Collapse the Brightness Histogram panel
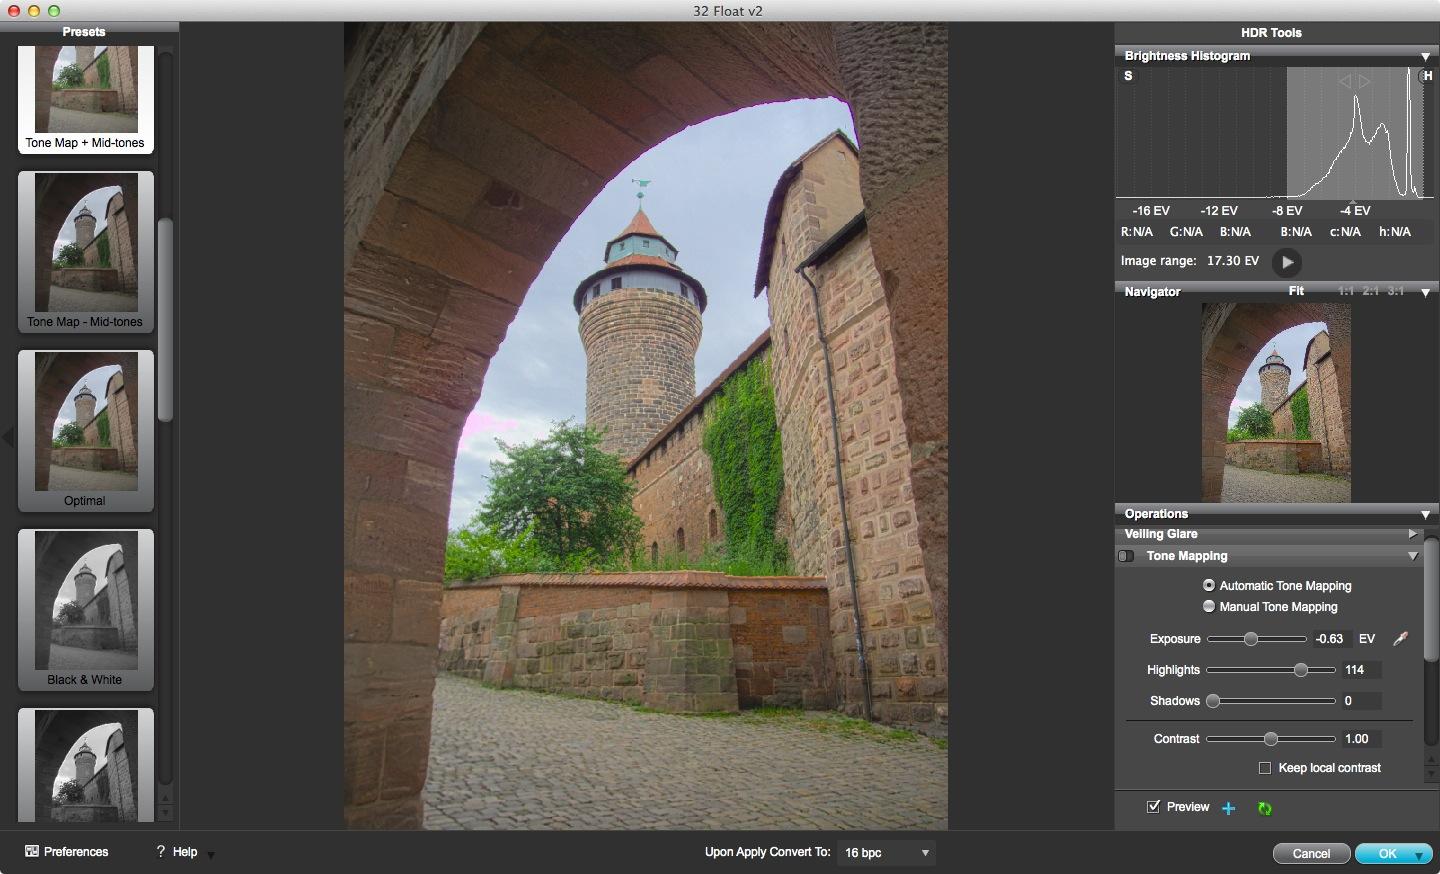The width and height of the screenshot is (1440, 874). pos(1425,56)
